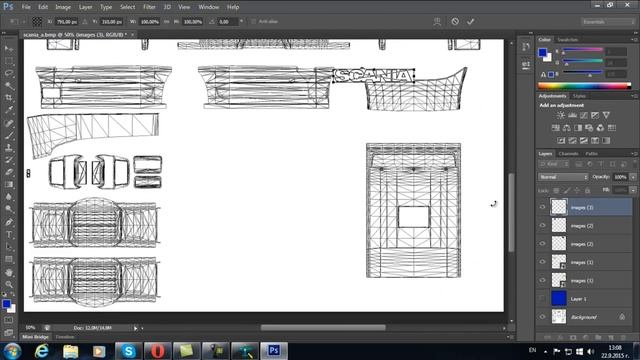This screenshot has width=640, height=360.
Task: Open the Opacity slider arrow
Action: pos(633,177)
